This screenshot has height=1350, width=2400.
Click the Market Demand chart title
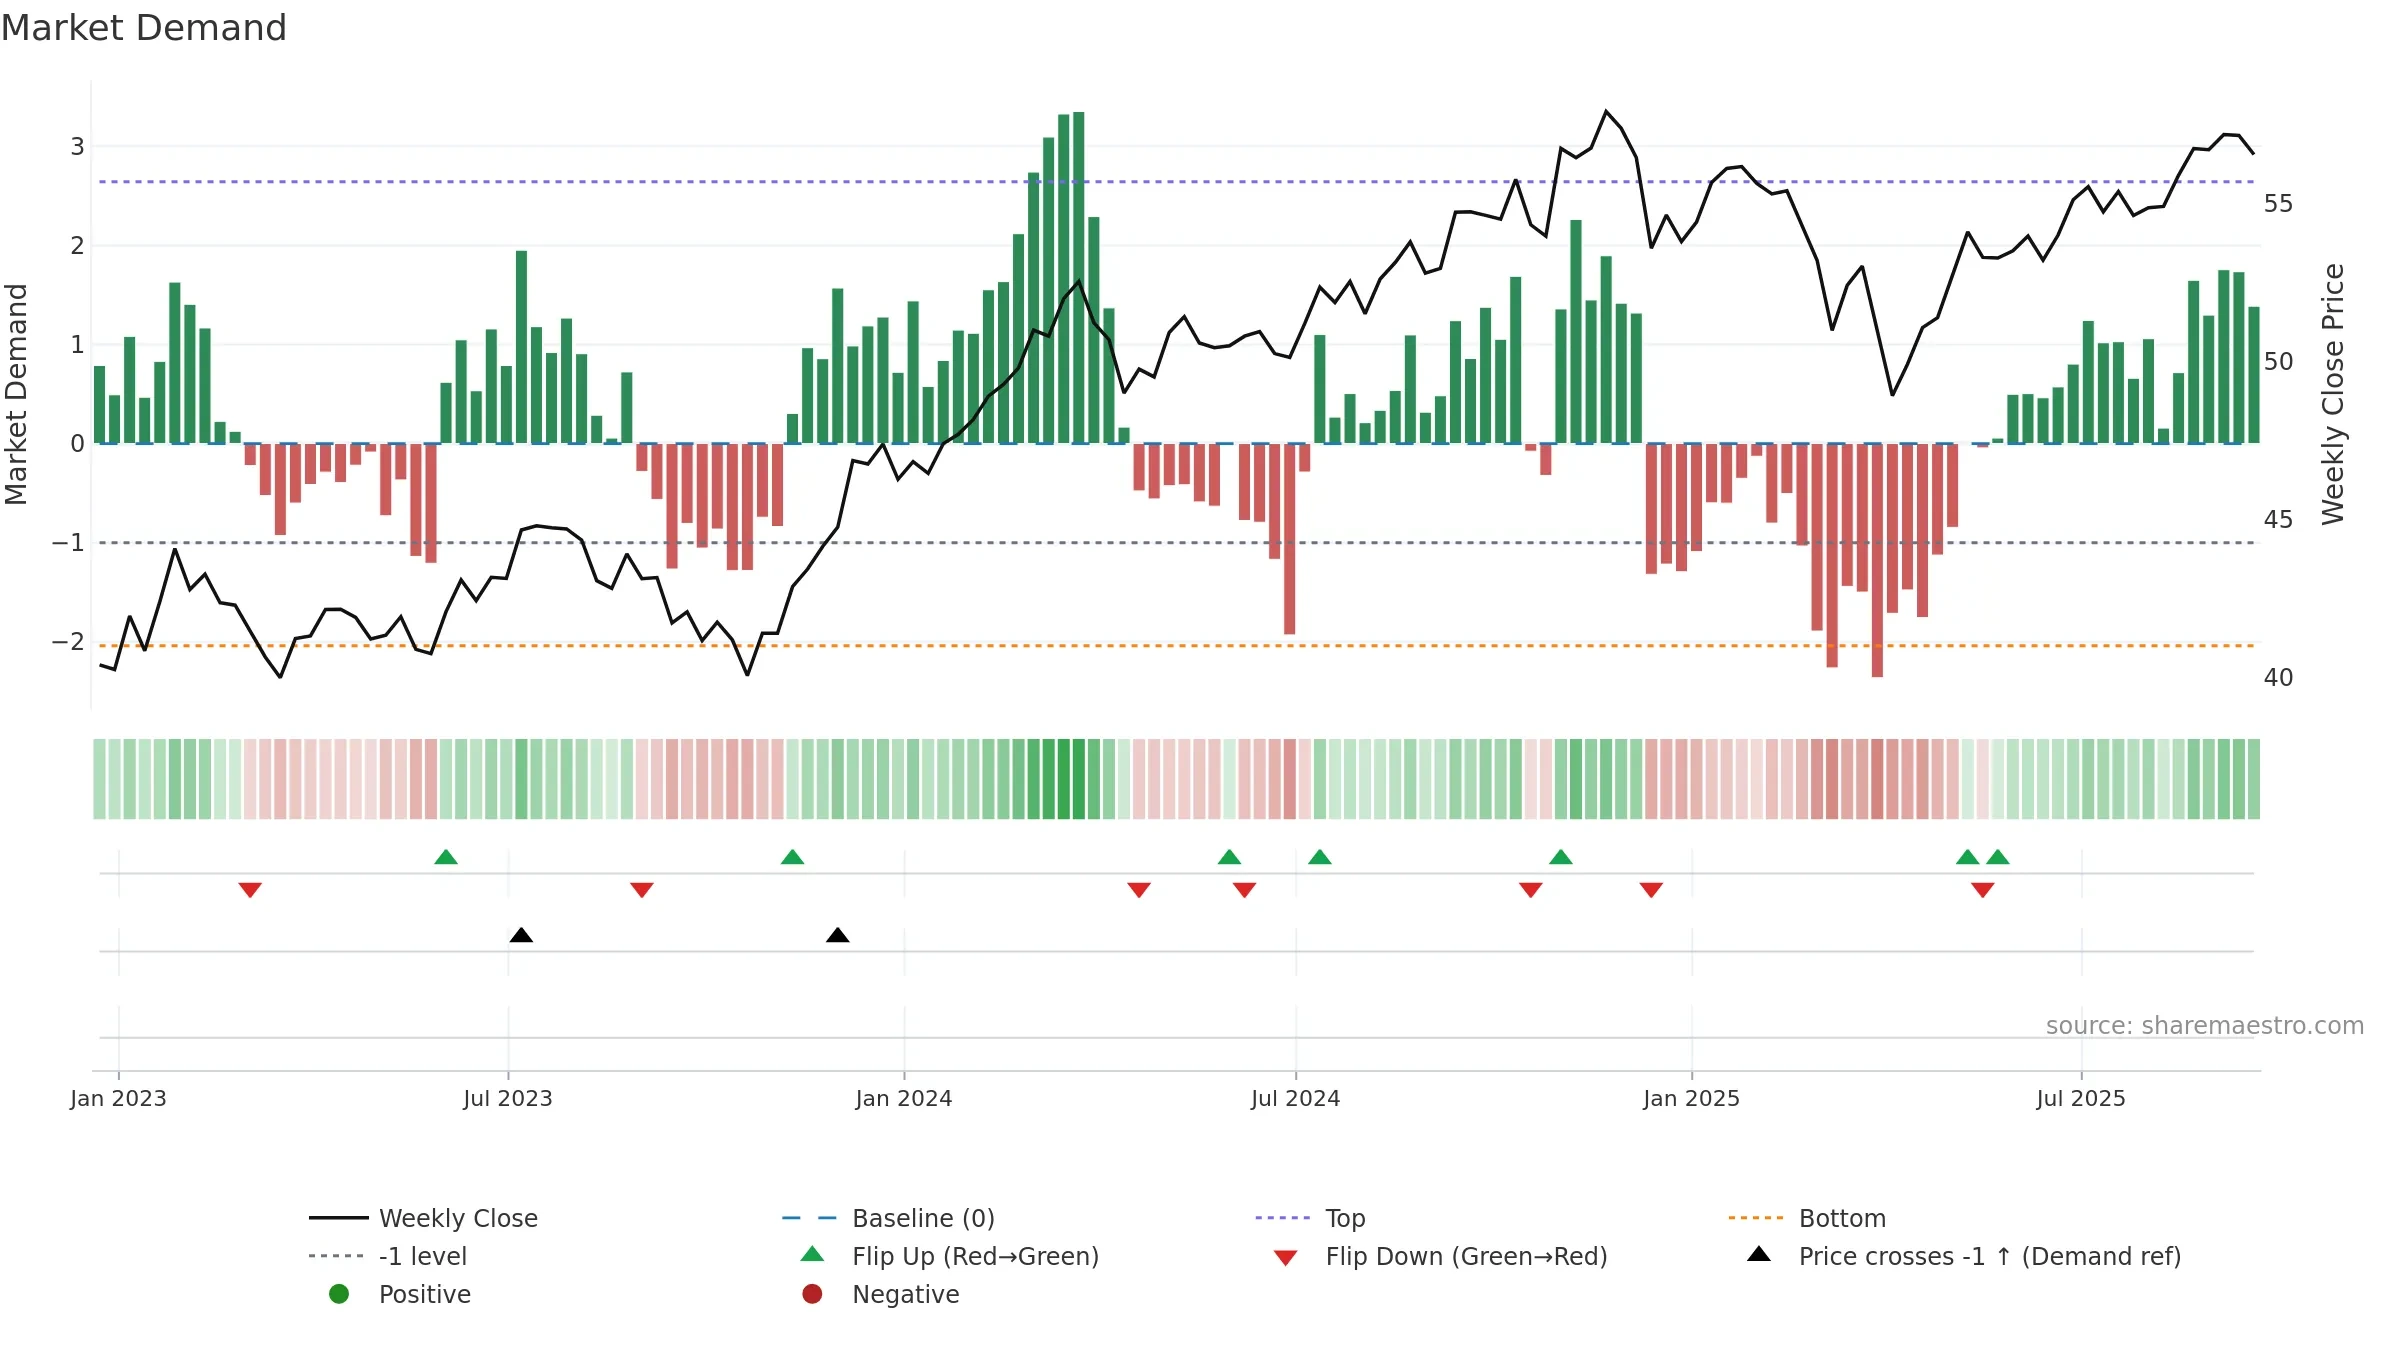point(144,28)
